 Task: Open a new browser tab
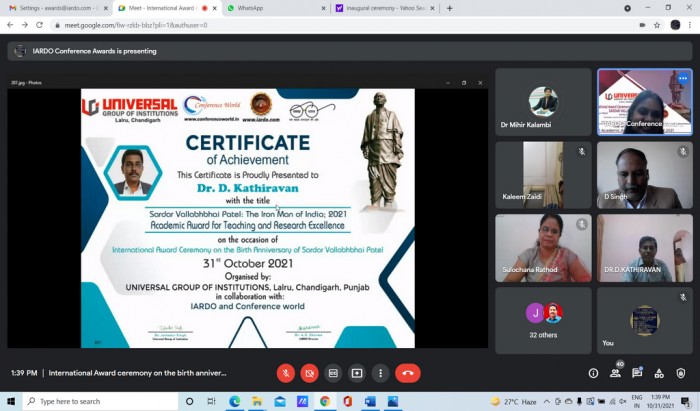450,8
